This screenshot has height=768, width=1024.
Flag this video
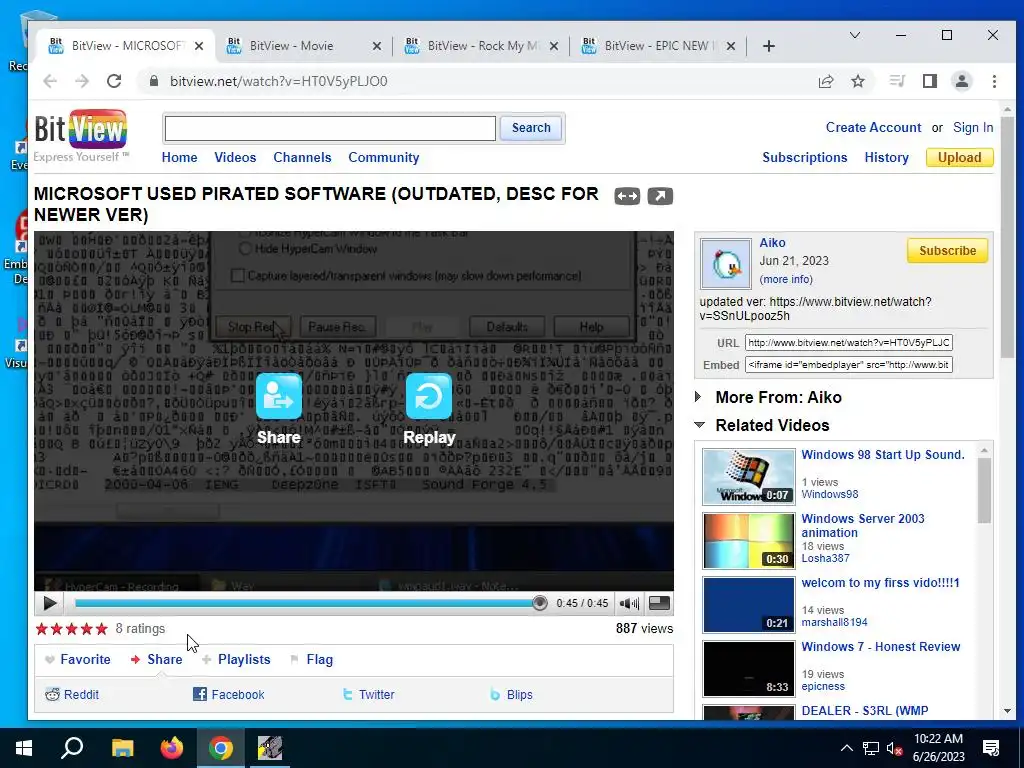pyautogui.click(x=312, y=660)
